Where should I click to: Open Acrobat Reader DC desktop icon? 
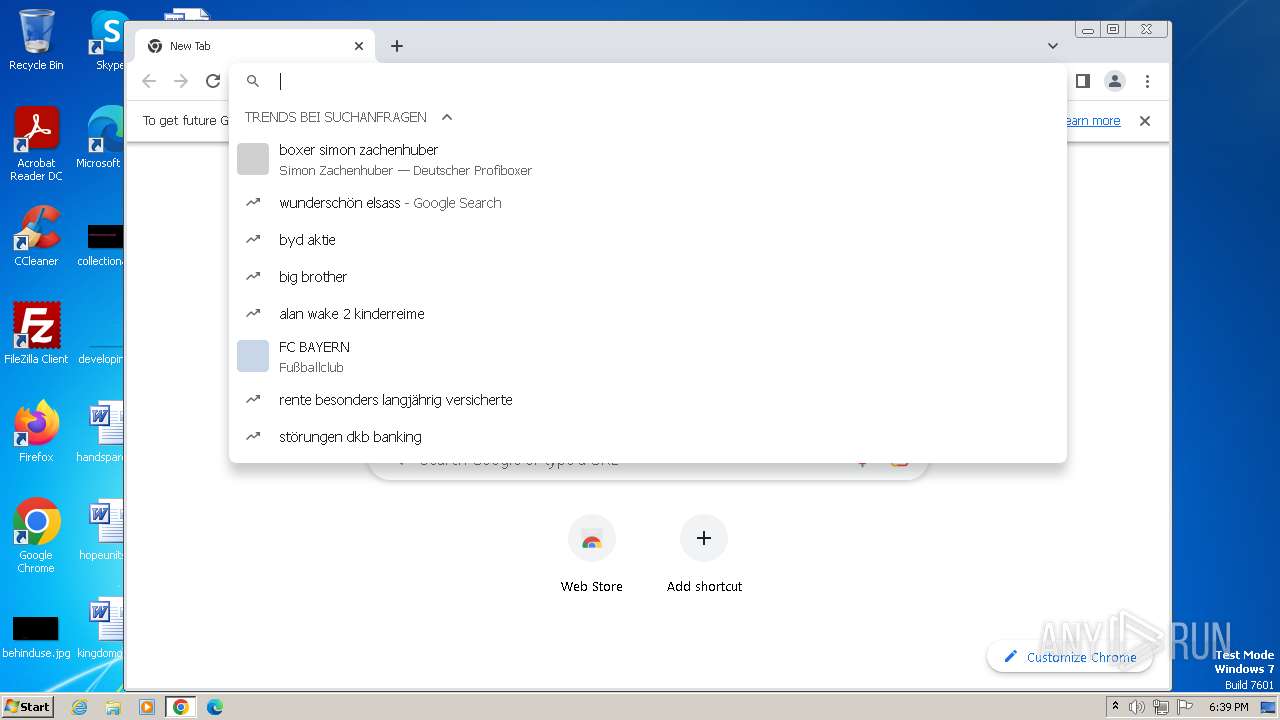pyautogui.click(x=36, y=143)
